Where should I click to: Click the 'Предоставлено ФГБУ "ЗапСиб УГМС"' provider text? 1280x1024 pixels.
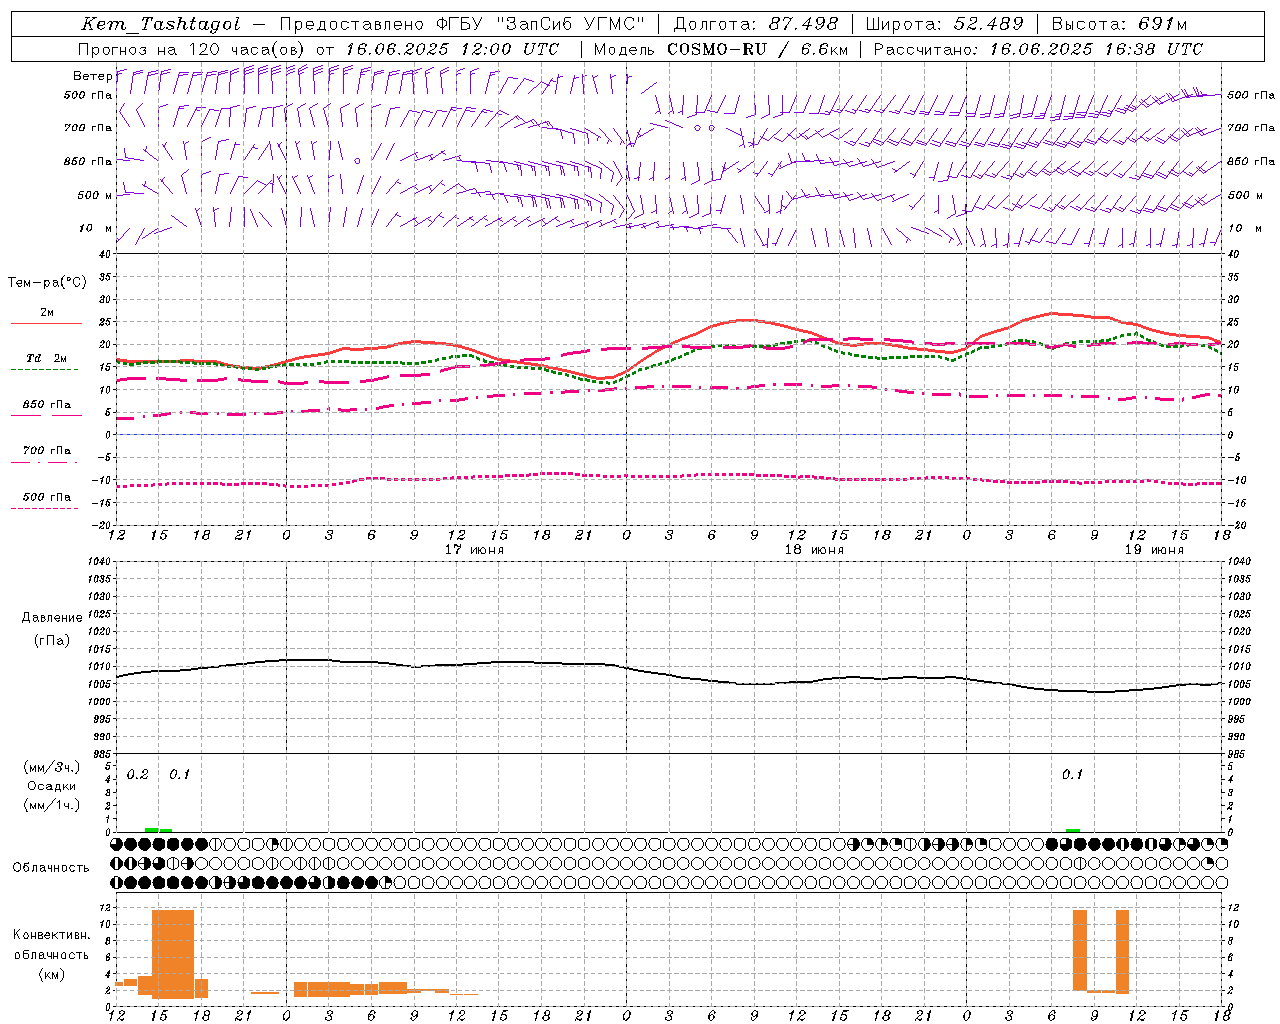pyautogui.click(x=462, y=24)
